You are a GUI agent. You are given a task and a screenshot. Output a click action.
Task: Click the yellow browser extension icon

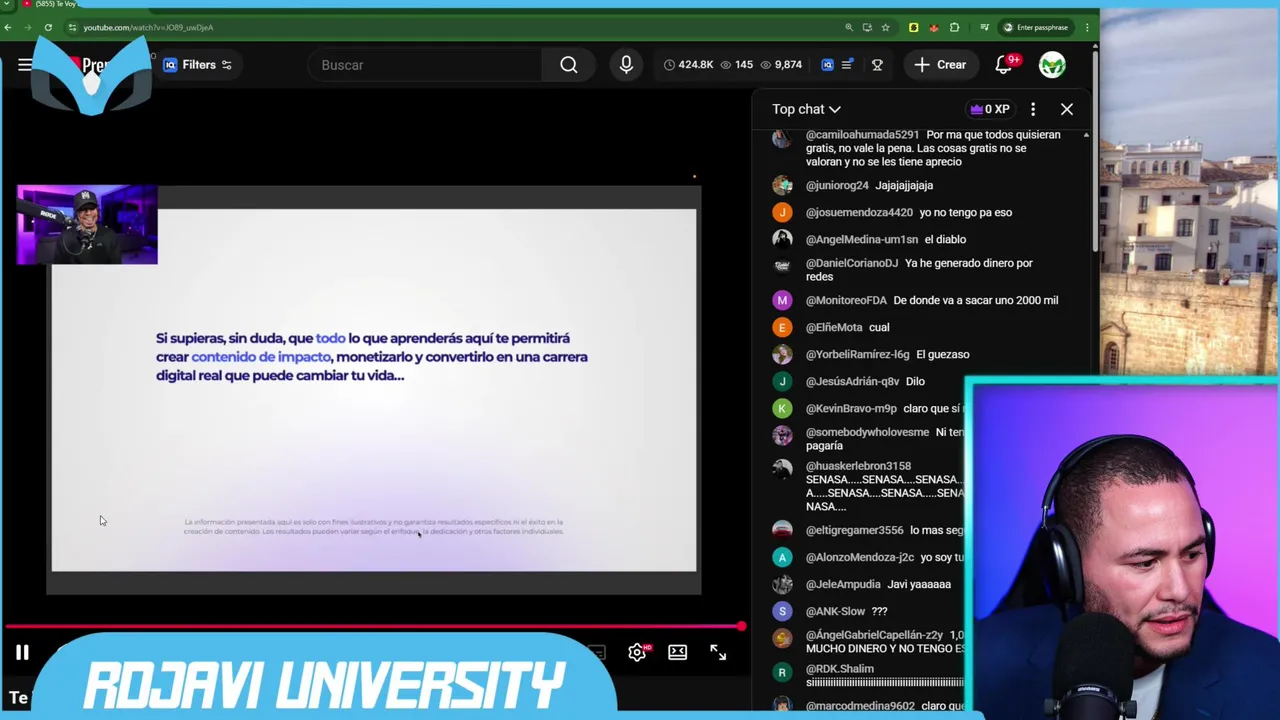(x=913, y=27)
